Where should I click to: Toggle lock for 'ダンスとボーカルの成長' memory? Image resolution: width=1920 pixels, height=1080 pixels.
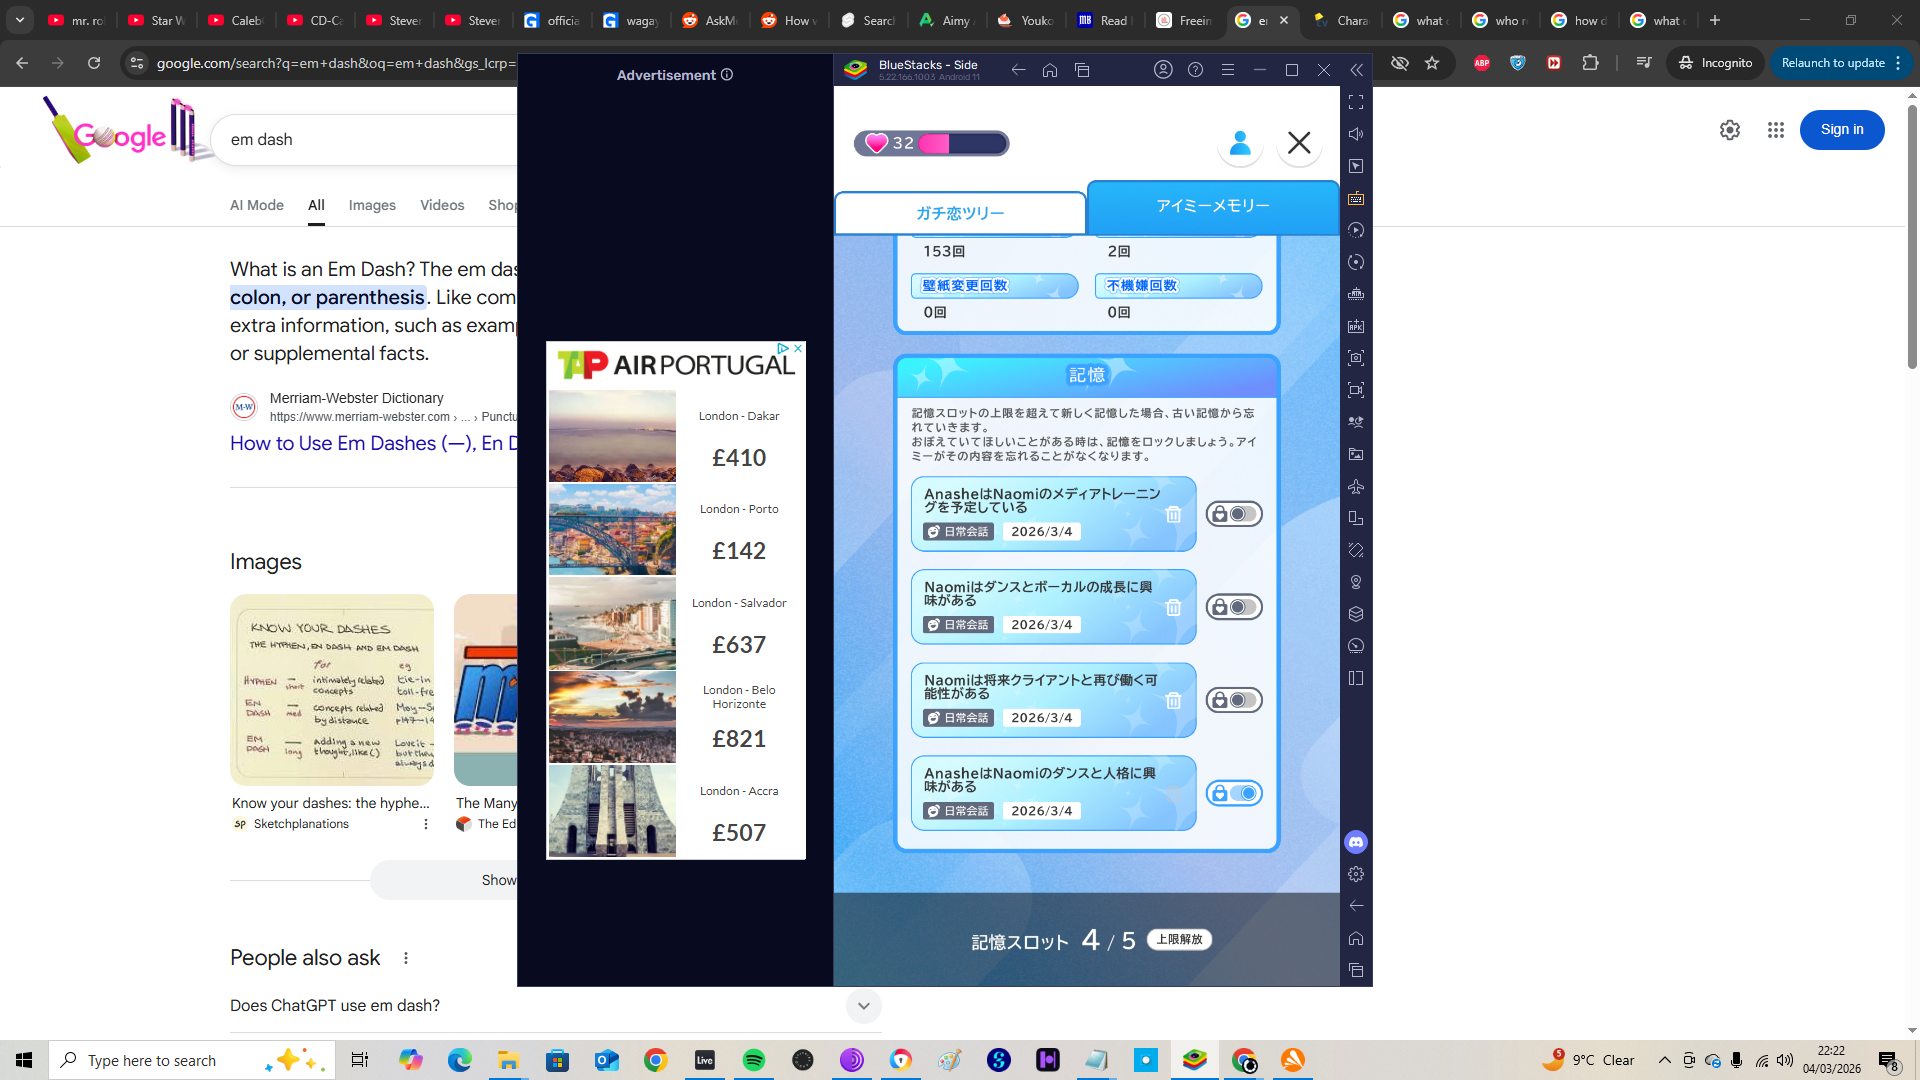point(1234,607)
